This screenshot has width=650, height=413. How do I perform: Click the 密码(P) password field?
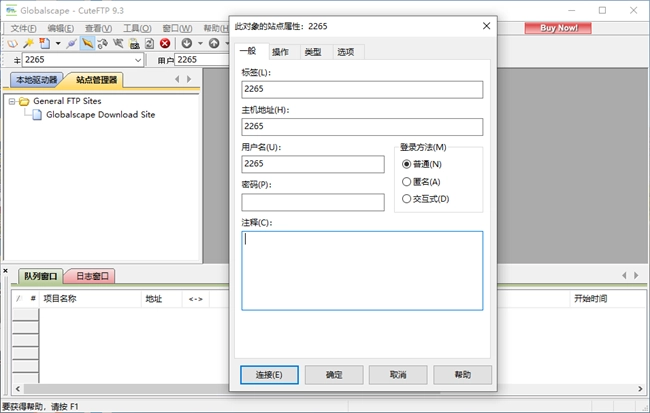[312, 202]
